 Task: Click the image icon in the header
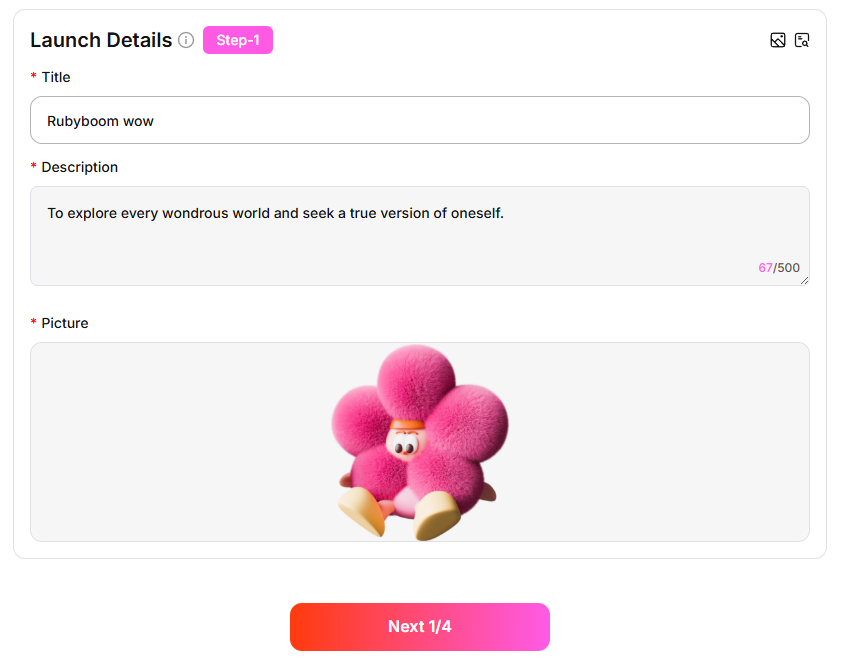778,40
